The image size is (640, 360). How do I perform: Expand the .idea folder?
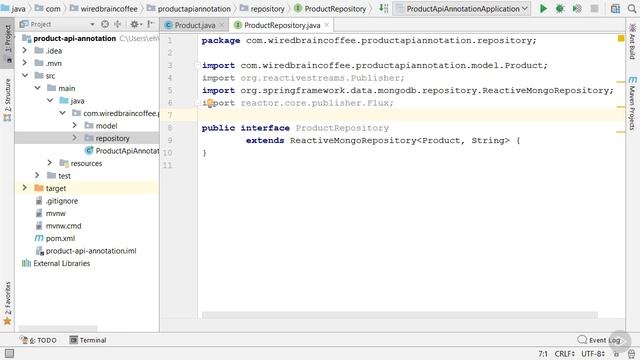24,51
